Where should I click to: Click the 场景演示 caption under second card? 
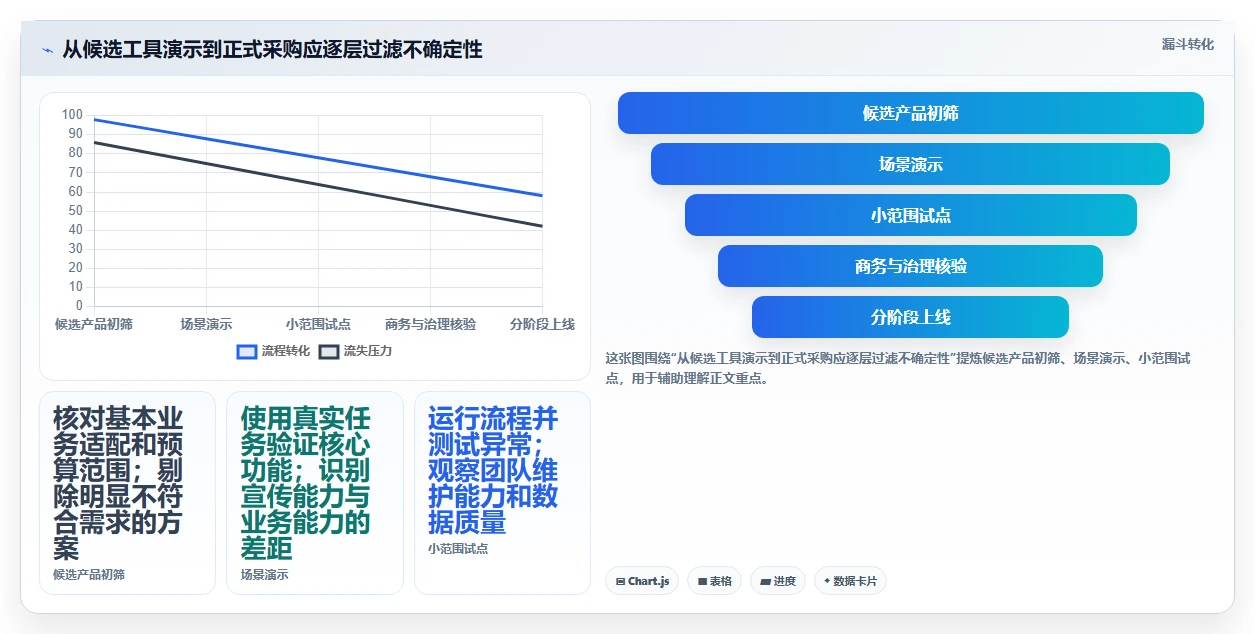coord(264,575)
